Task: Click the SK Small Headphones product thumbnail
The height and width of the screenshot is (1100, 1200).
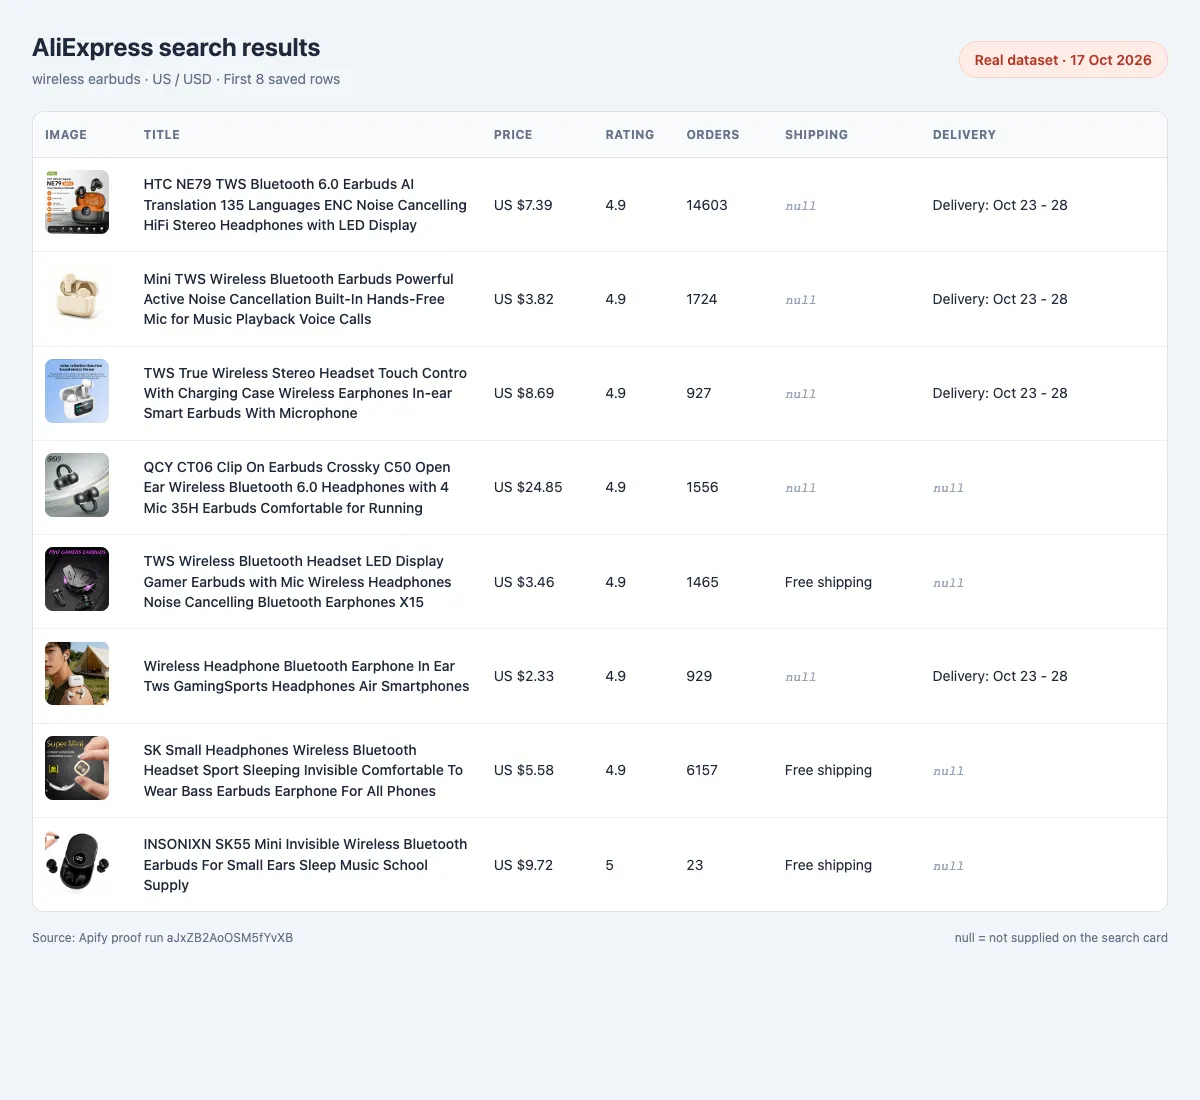Action: click(x=77, y=768)
